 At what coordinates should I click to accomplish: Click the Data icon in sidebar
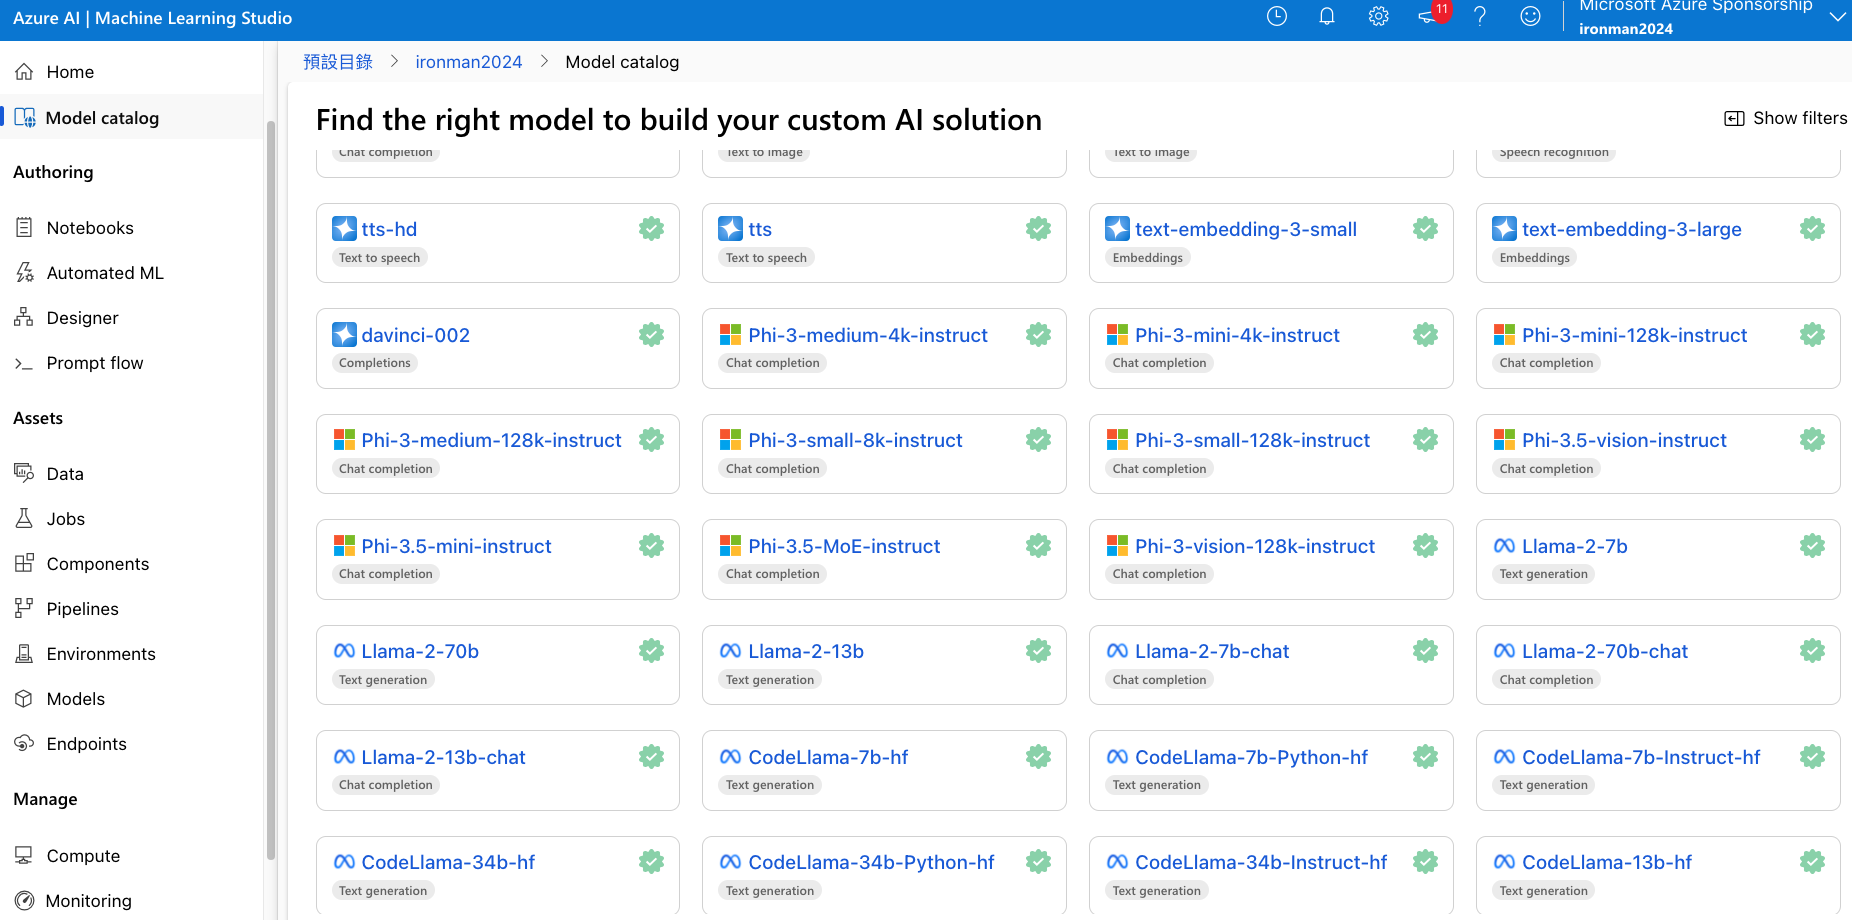(x=24, y=473)
